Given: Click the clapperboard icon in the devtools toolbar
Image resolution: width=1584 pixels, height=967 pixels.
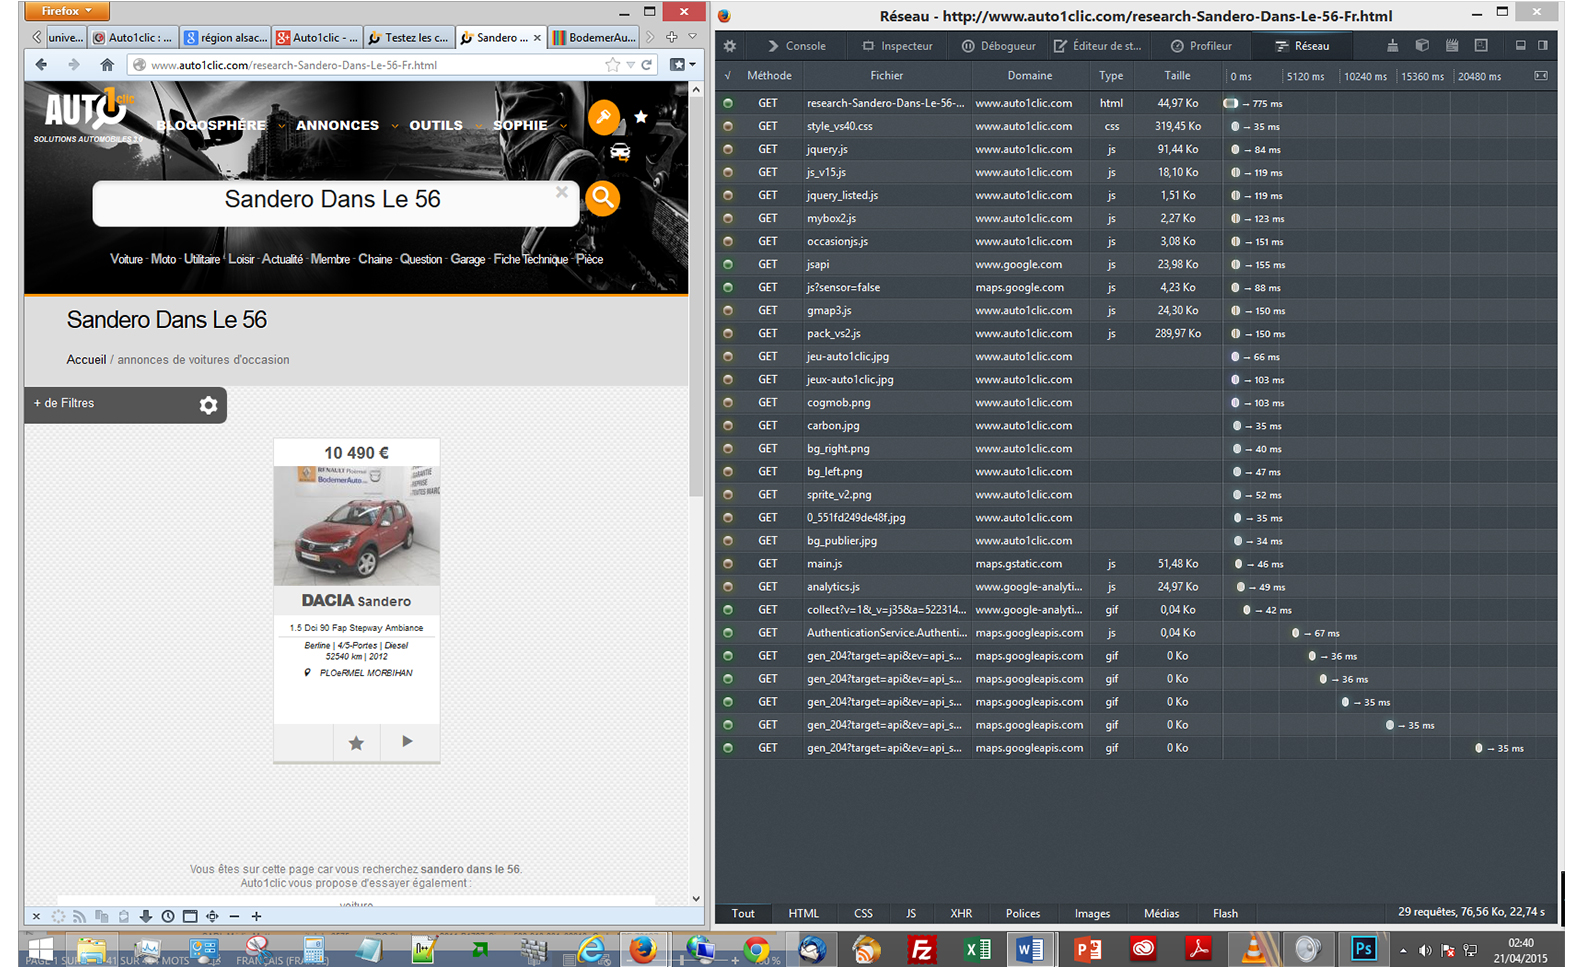Looking at the screenshot, I should (1452, 46).
